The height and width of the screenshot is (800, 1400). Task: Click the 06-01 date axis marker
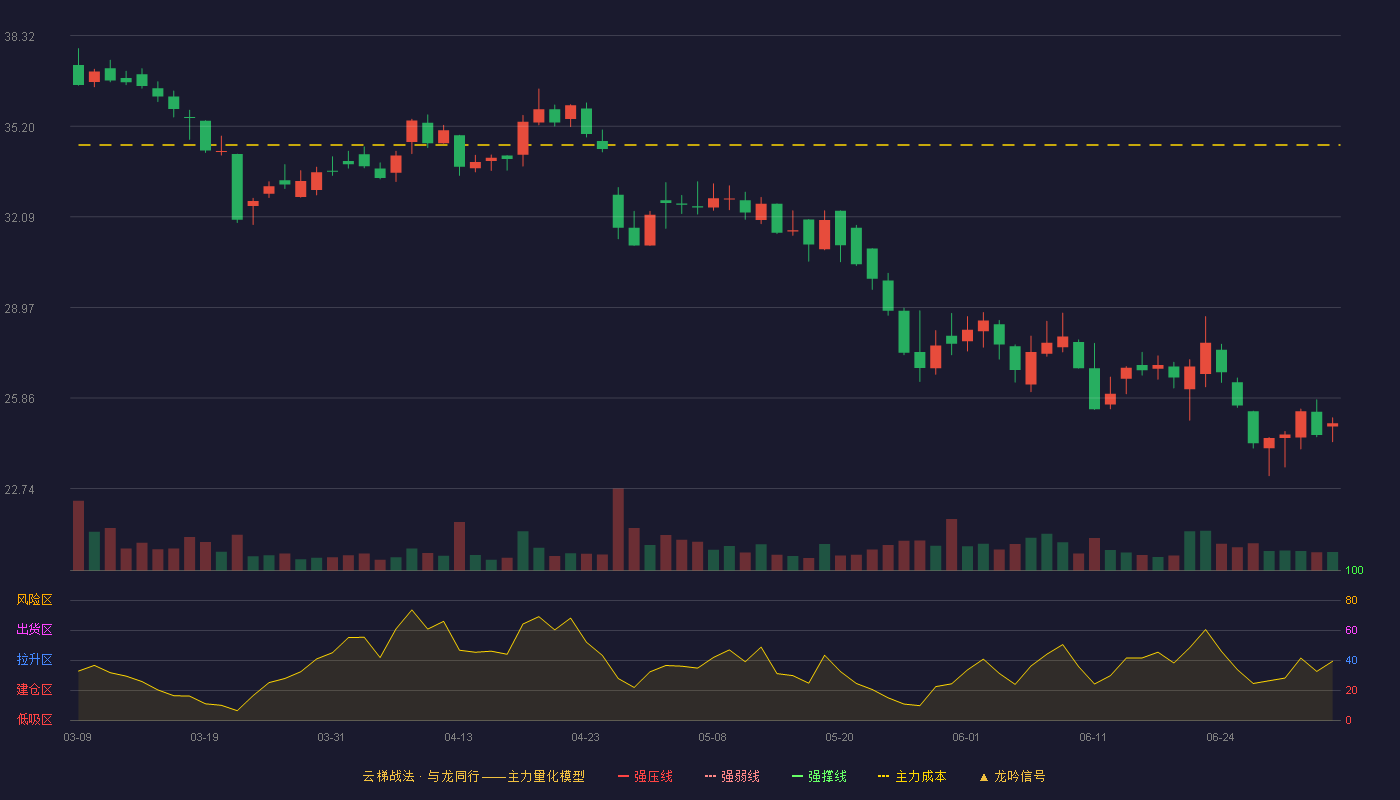point(967,737)
